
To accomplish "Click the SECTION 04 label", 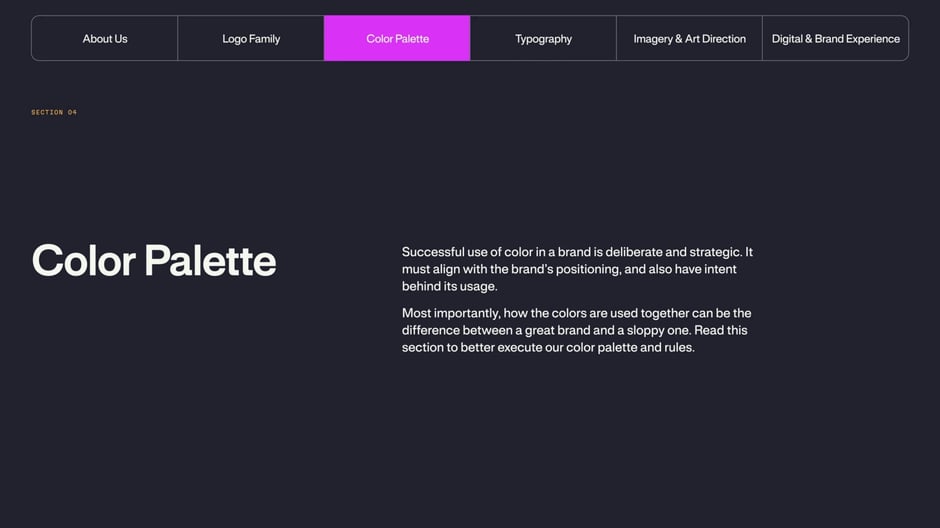I will click(54, 112).
